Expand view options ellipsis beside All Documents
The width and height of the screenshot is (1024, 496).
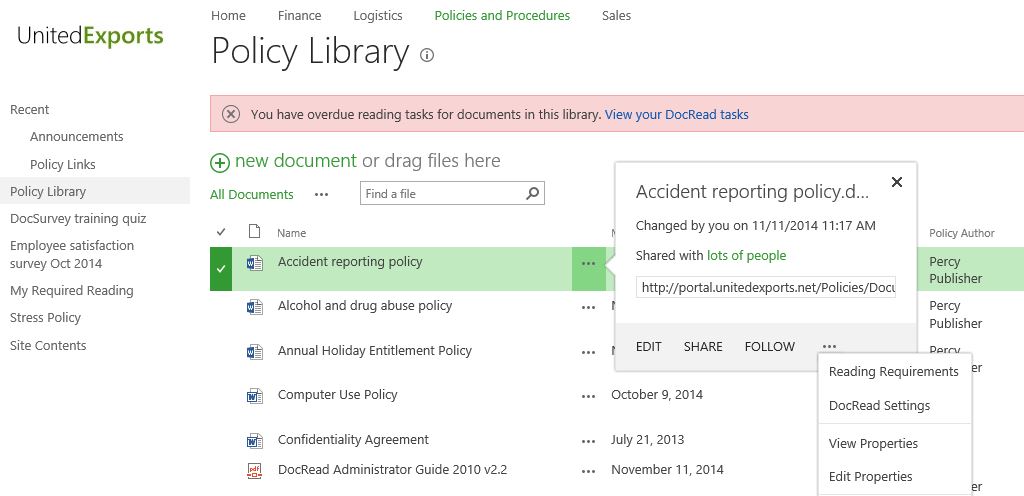click(x=321, y=194)
